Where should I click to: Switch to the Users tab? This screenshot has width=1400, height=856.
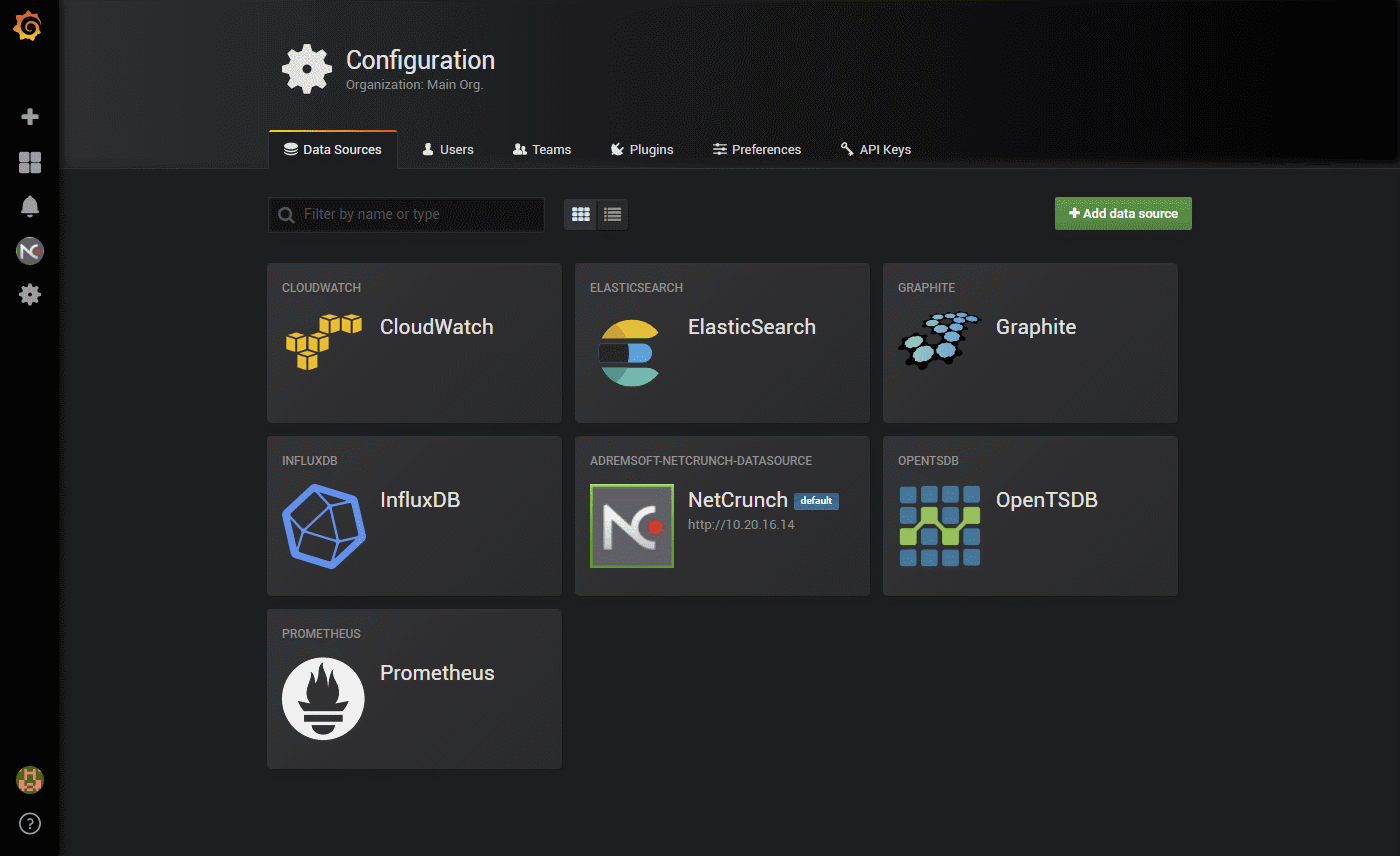click(448, 149)
